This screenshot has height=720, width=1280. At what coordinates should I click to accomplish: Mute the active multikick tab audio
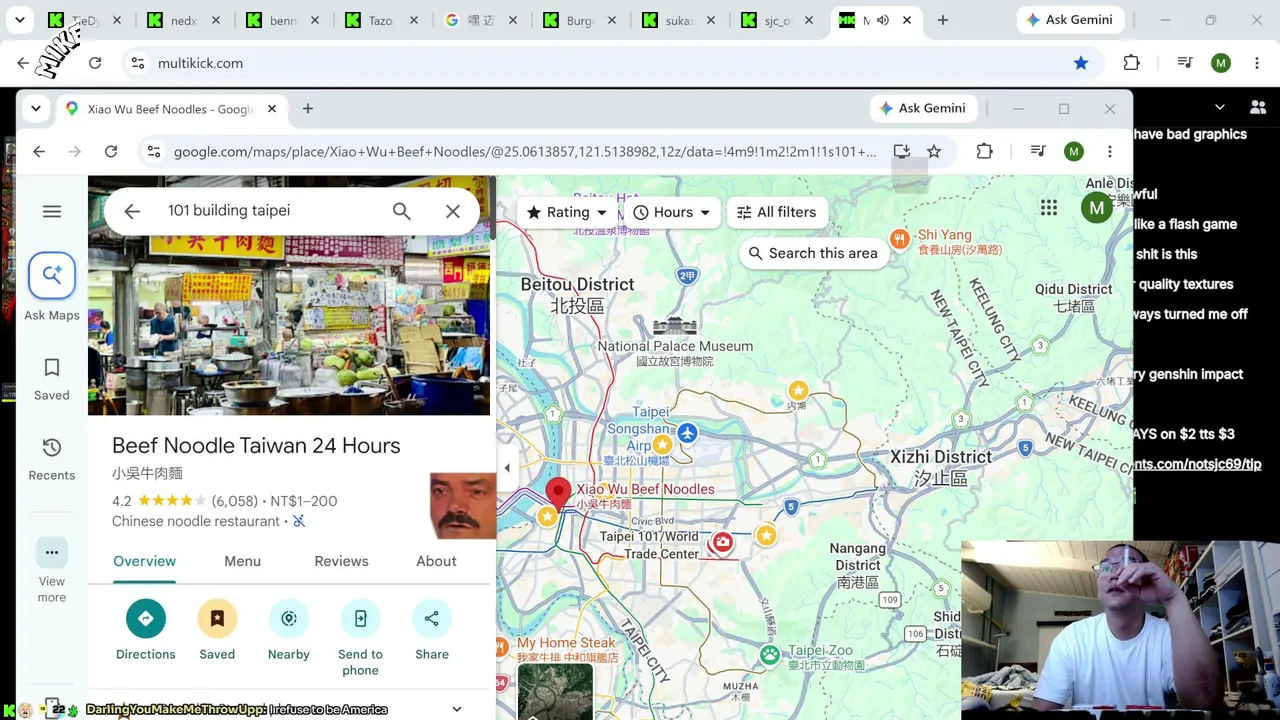tap(883, 20)
